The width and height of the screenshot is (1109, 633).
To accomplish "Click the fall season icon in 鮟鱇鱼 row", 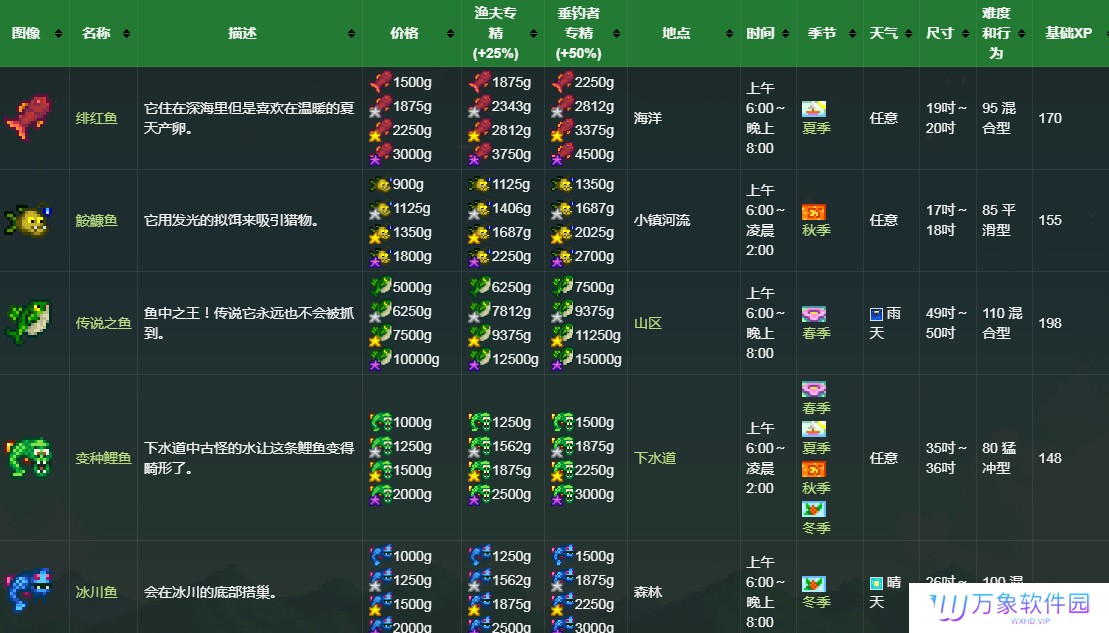I will pos(813,211).
